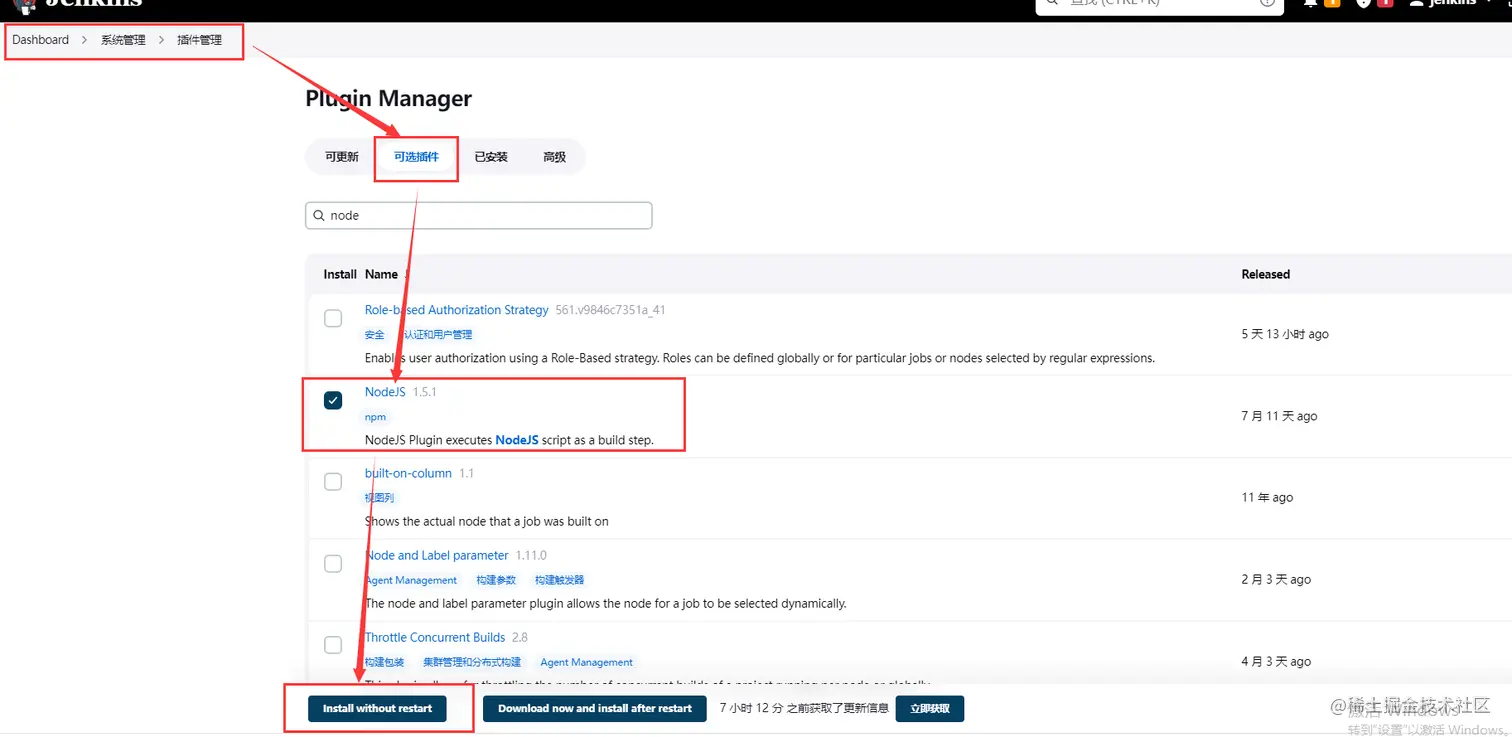Click the Plugin Manager heading

click(x=388, y=99)
